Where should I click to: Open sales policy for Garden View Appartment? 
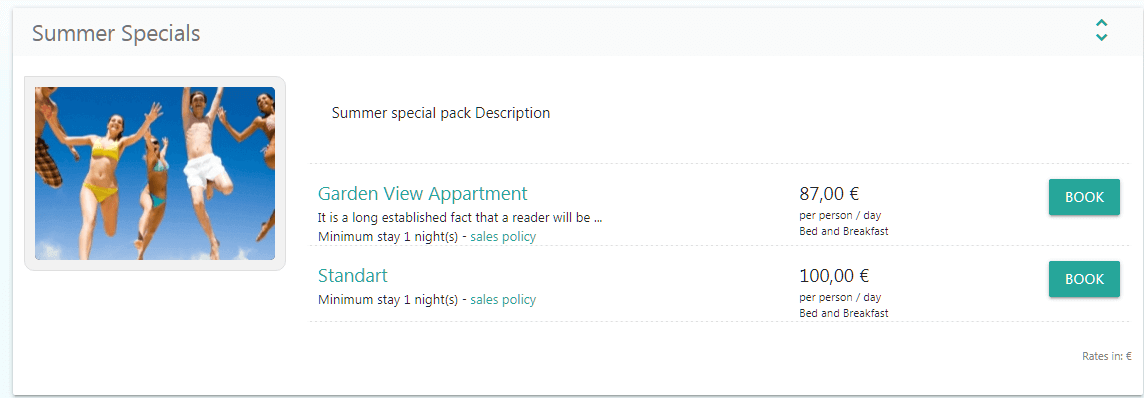(x=503, y=236)
